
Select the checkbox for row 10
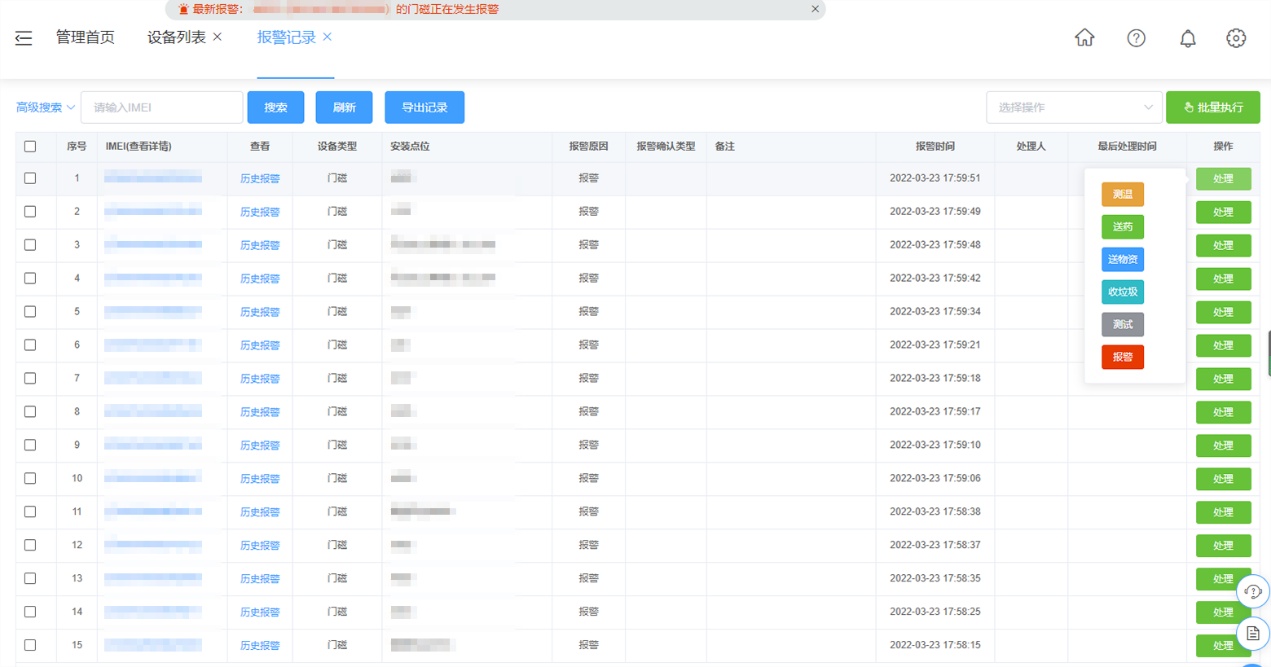tap(30, 478)
